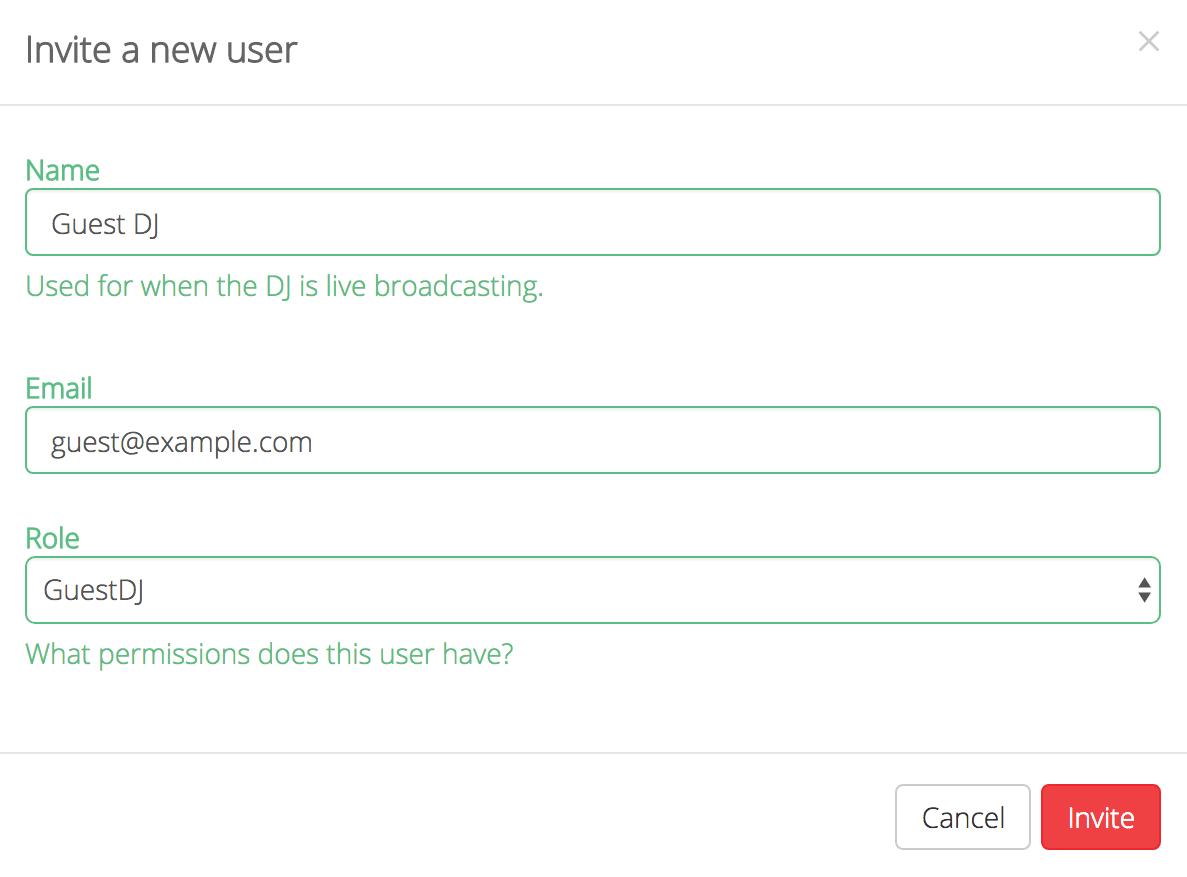The width and height of the screenshot is (1187, 877).
Task: Click the down arrow of Role selector
Action: point(1144,598)
